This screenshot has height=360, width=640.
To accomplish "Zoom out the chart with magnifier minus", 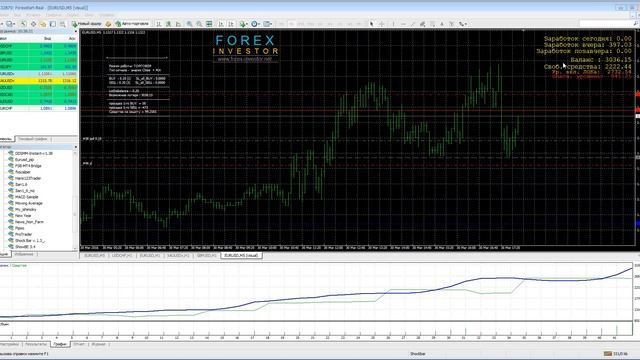I will coord(199,24).
